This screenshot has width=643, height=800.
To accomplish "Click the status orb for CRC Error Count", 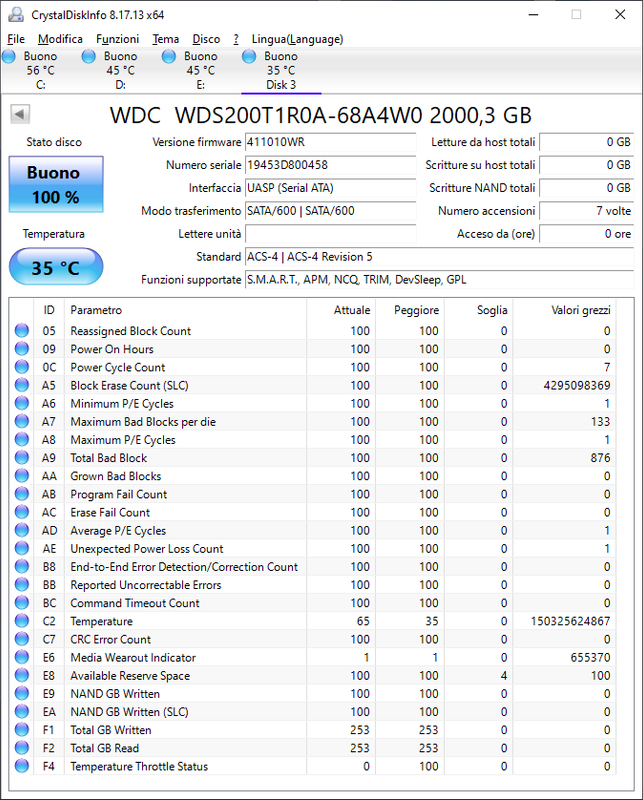I will (x=22, y=639).
